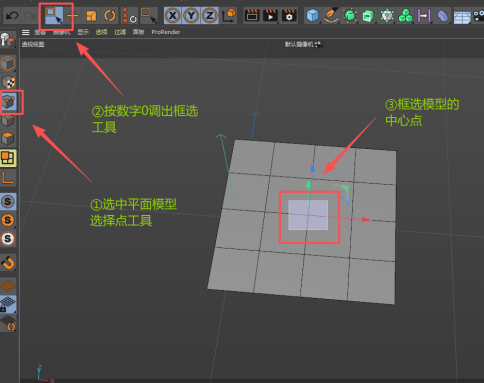Screen dimensions: 484x383
Task: Switch to Texture mode checkered cube
Action: 8,82
